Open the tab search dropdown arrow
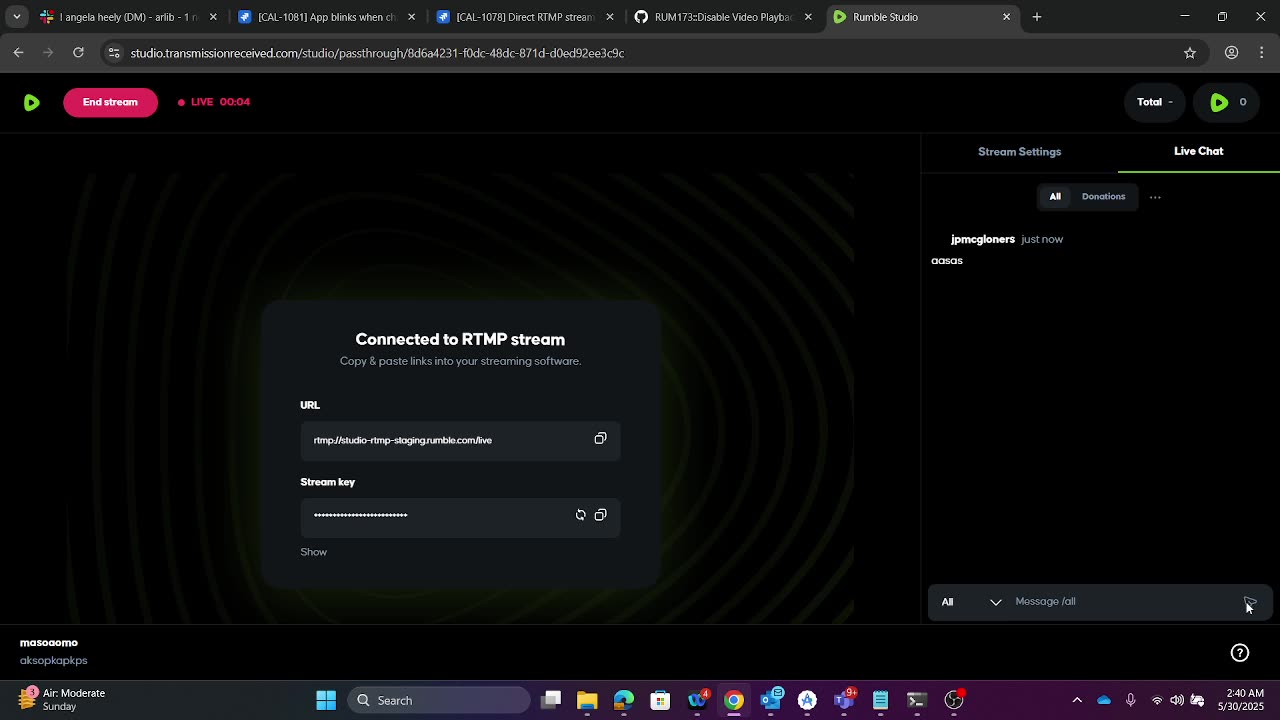1280x720 pixels. coord(16,17)
